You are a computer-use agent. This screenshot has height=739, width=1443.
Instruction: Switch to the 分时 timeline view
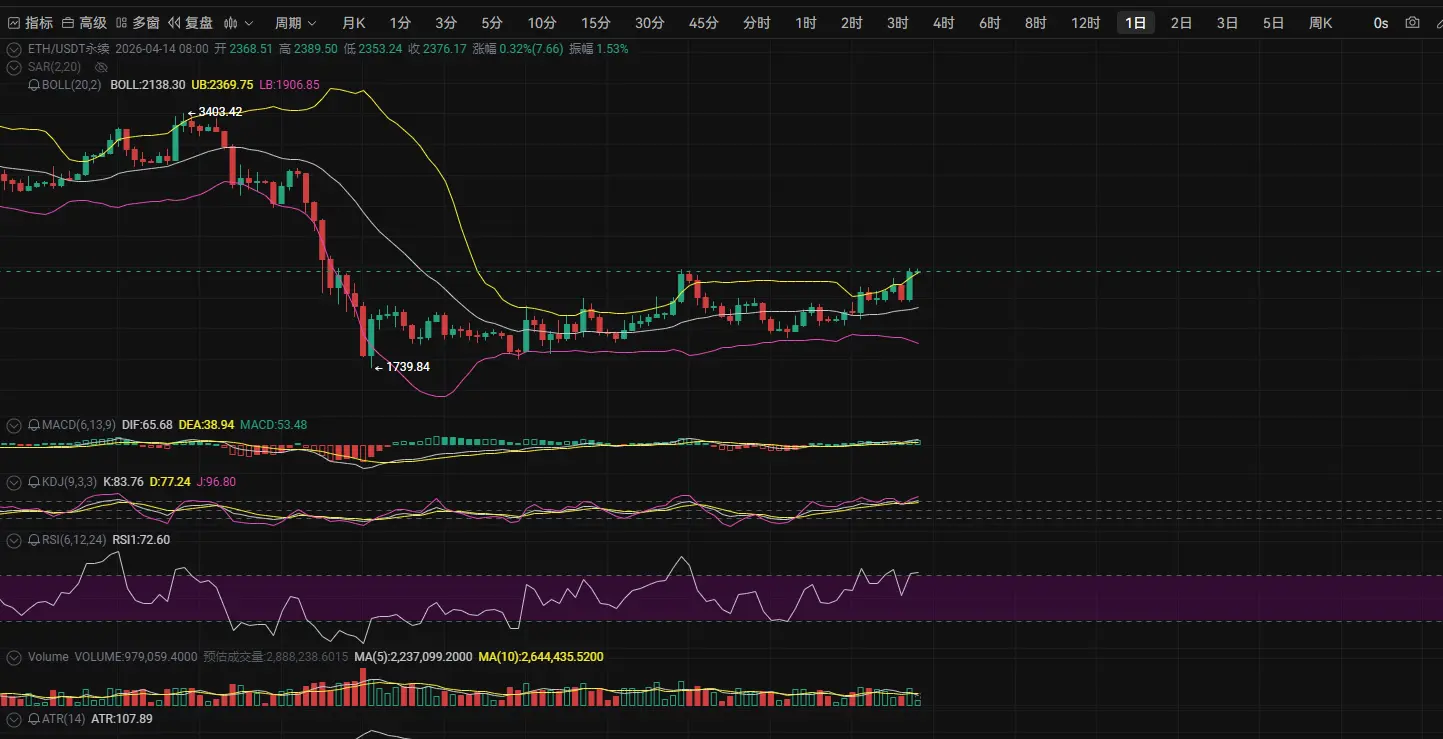[757, 22]
